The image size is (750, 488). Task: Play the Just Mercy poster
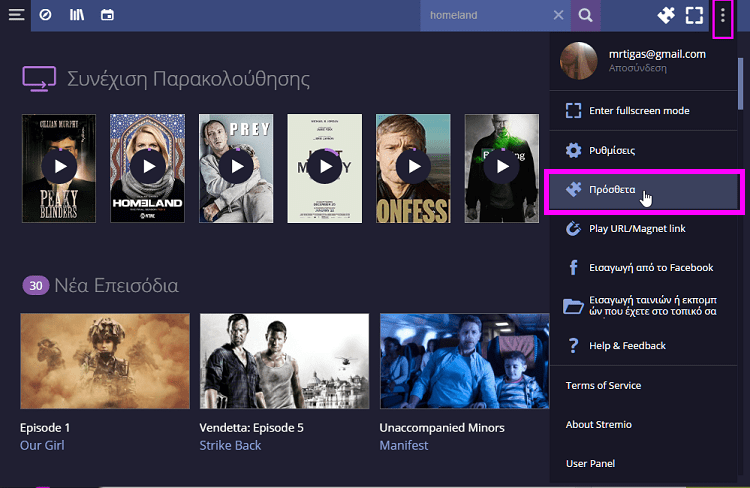tap(324, 168)
